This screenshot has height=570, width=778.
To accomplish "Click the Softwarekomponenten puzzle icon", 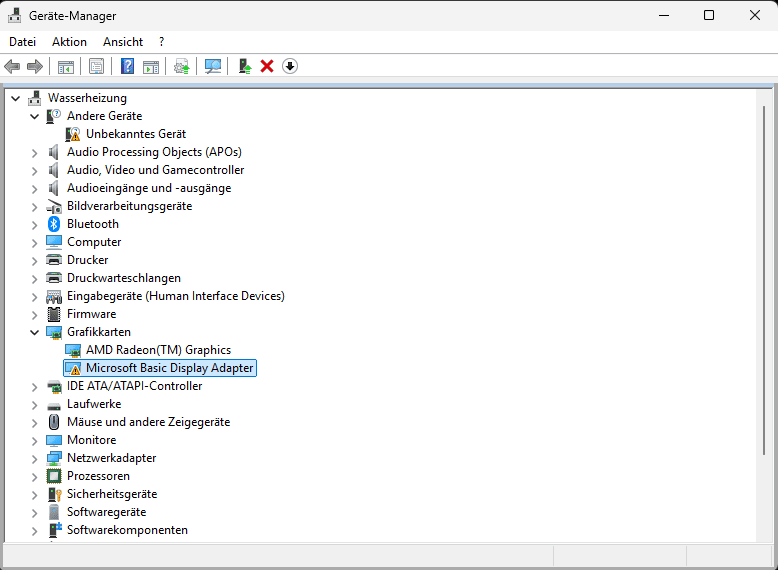I will coord(55,530).
